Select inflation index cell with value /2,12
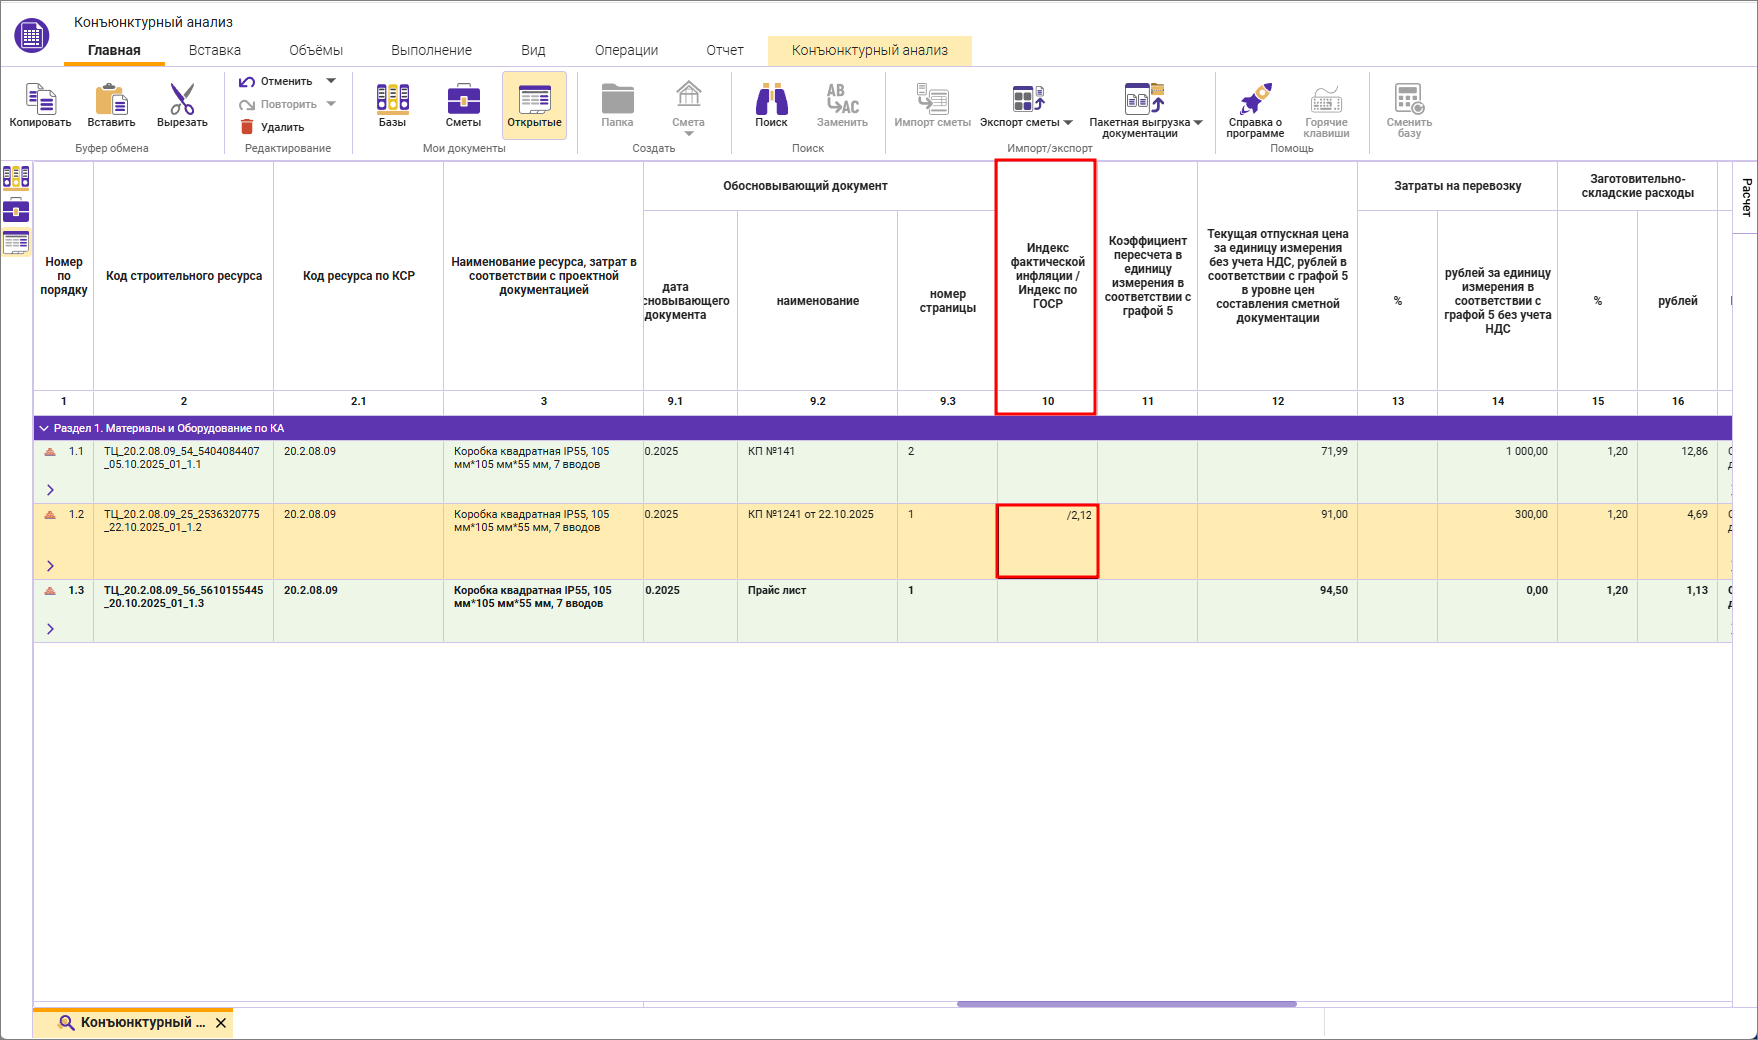The height and width of the screenshot is (1040, 1758). pyautogui.click(x=1047, y=541)
